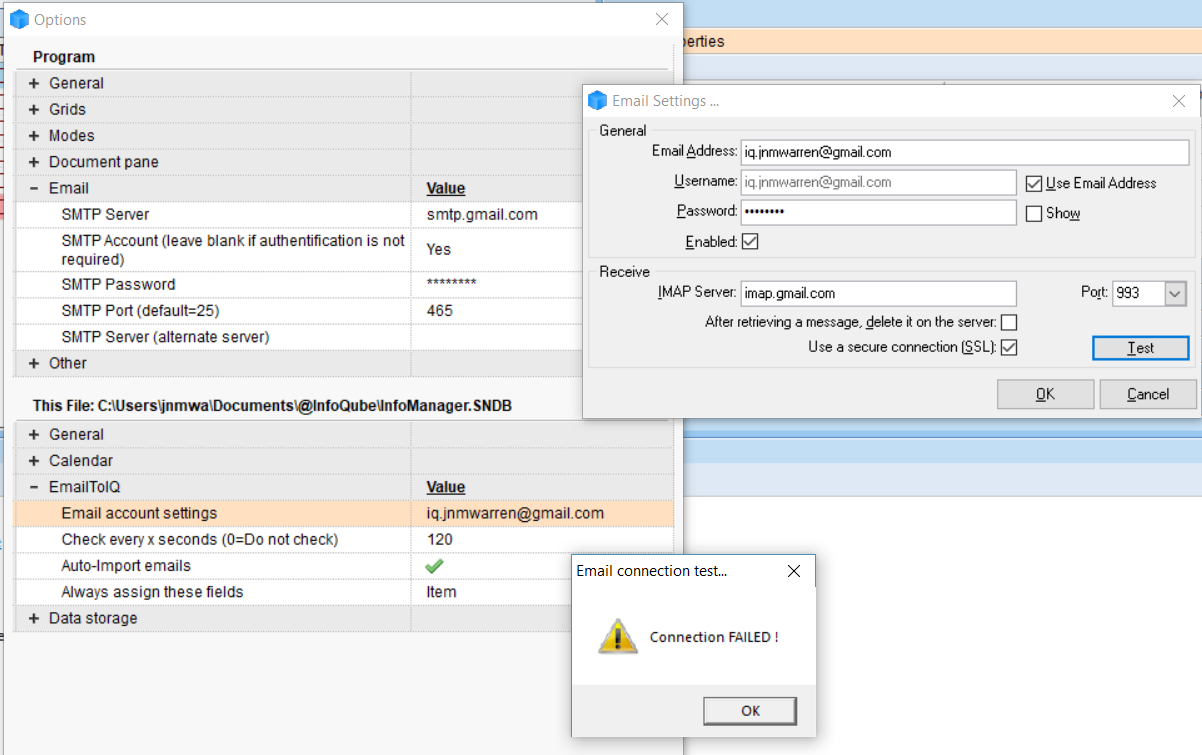This screenshot has height=755, width=1202.
Task: Collapse the EmailToIQ section
Action: coord(34,487)
